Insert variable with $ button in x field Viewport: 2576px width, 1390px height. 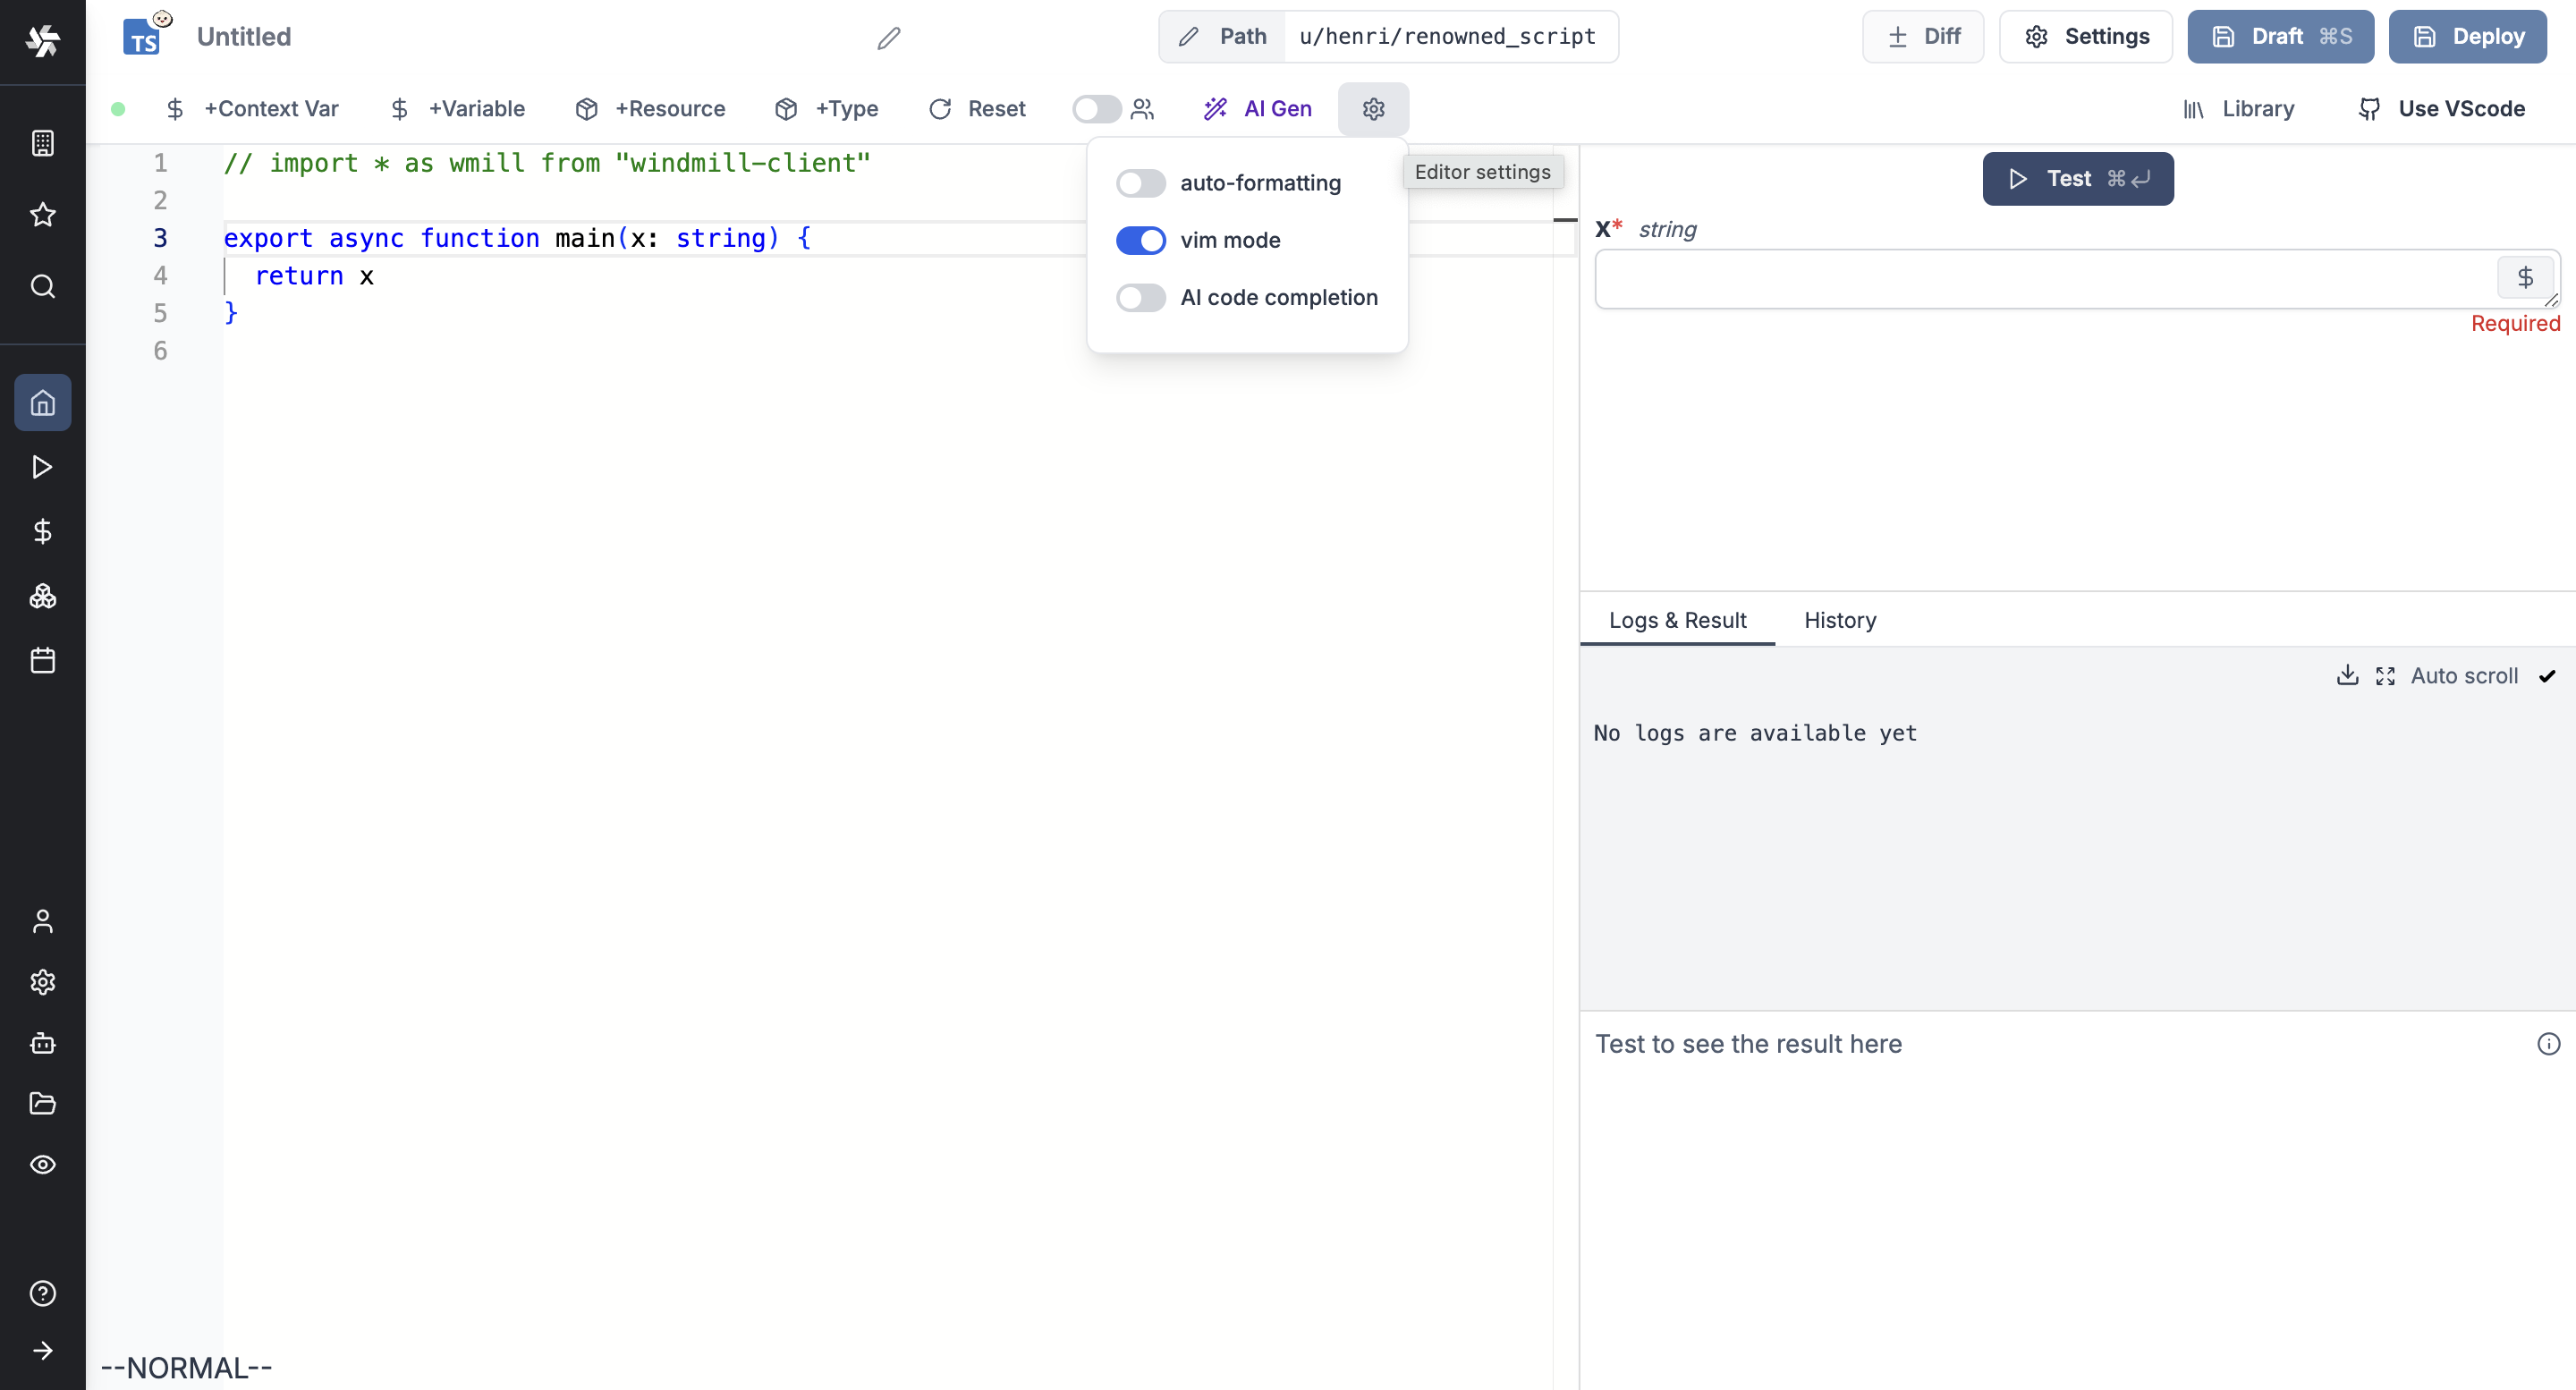click(x=2524, y=278)
